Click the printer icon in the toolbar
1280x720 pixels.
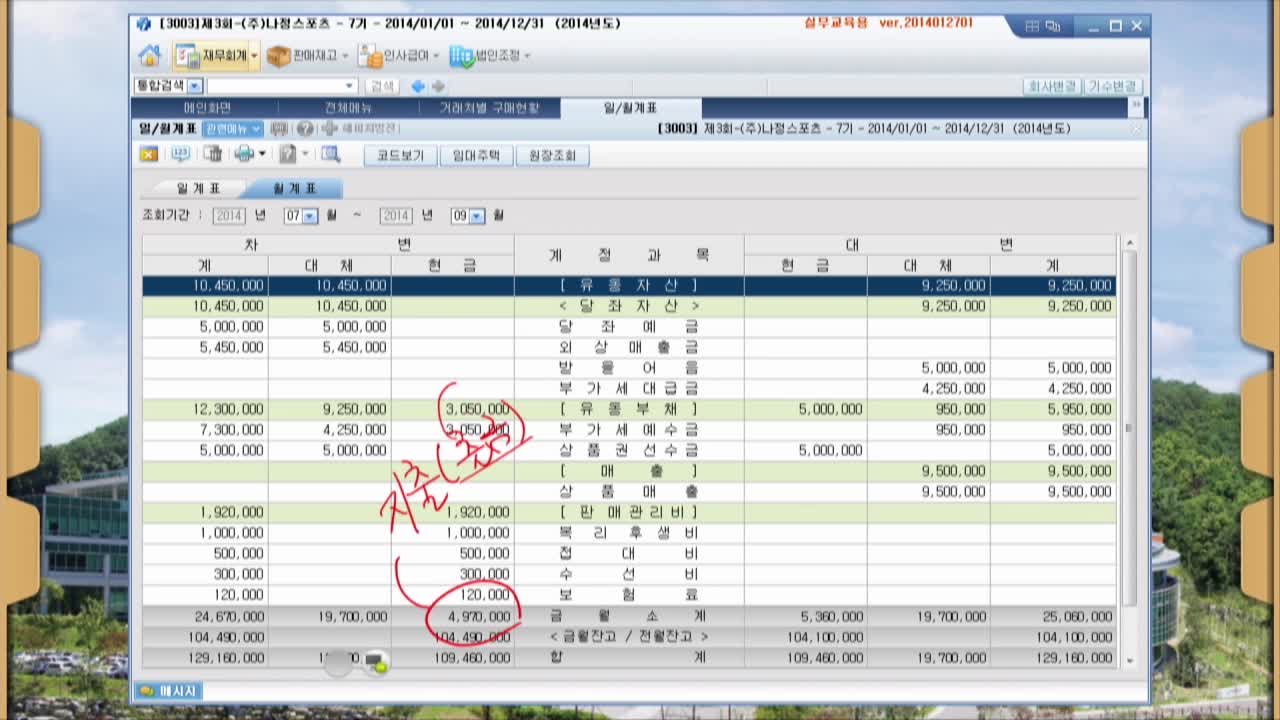pos(244,154)
